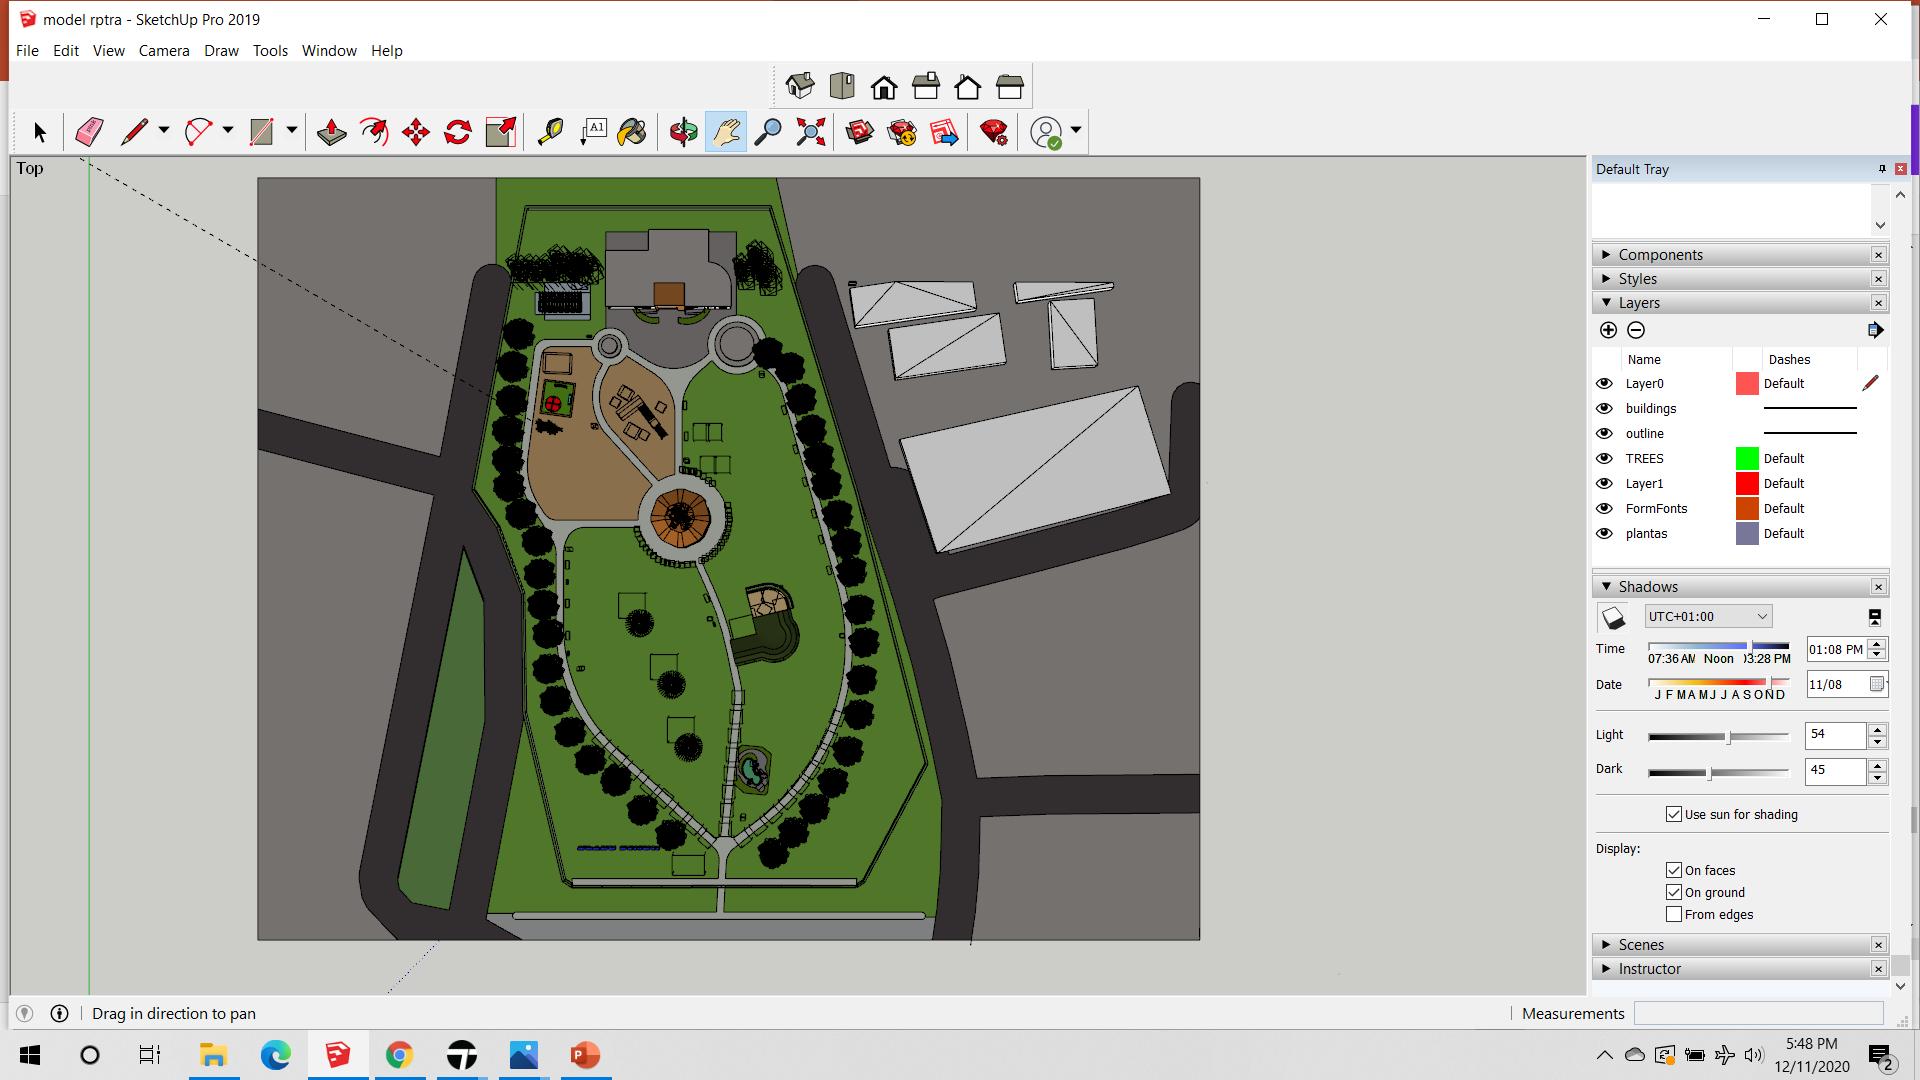Select the Eraser tool

pos(89,132)
